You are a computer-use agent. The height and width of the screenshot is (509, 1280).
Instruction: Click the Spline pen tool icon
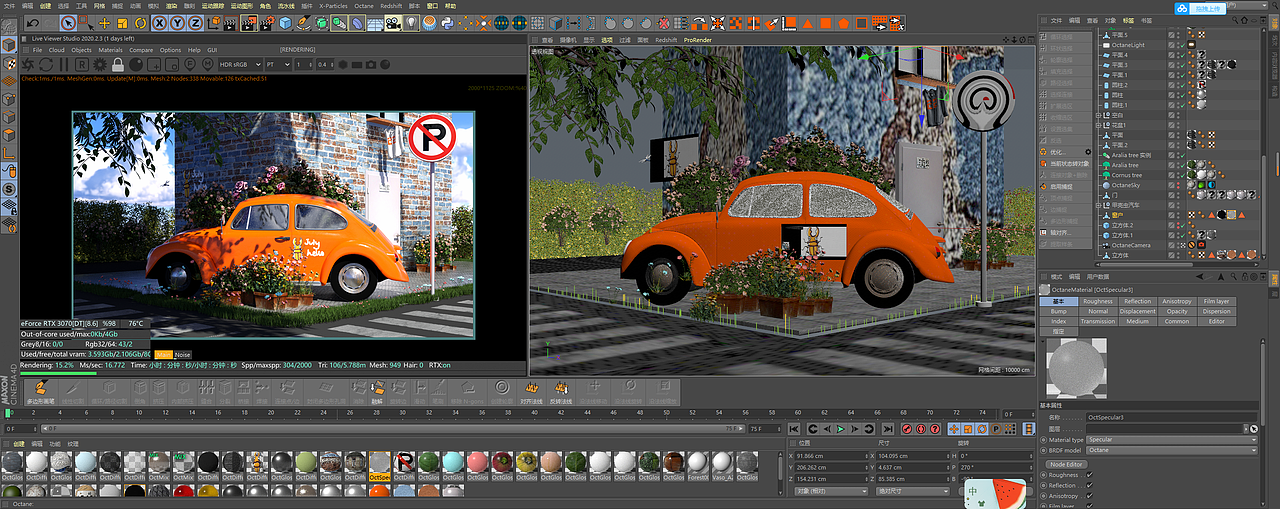pos(303,22)
